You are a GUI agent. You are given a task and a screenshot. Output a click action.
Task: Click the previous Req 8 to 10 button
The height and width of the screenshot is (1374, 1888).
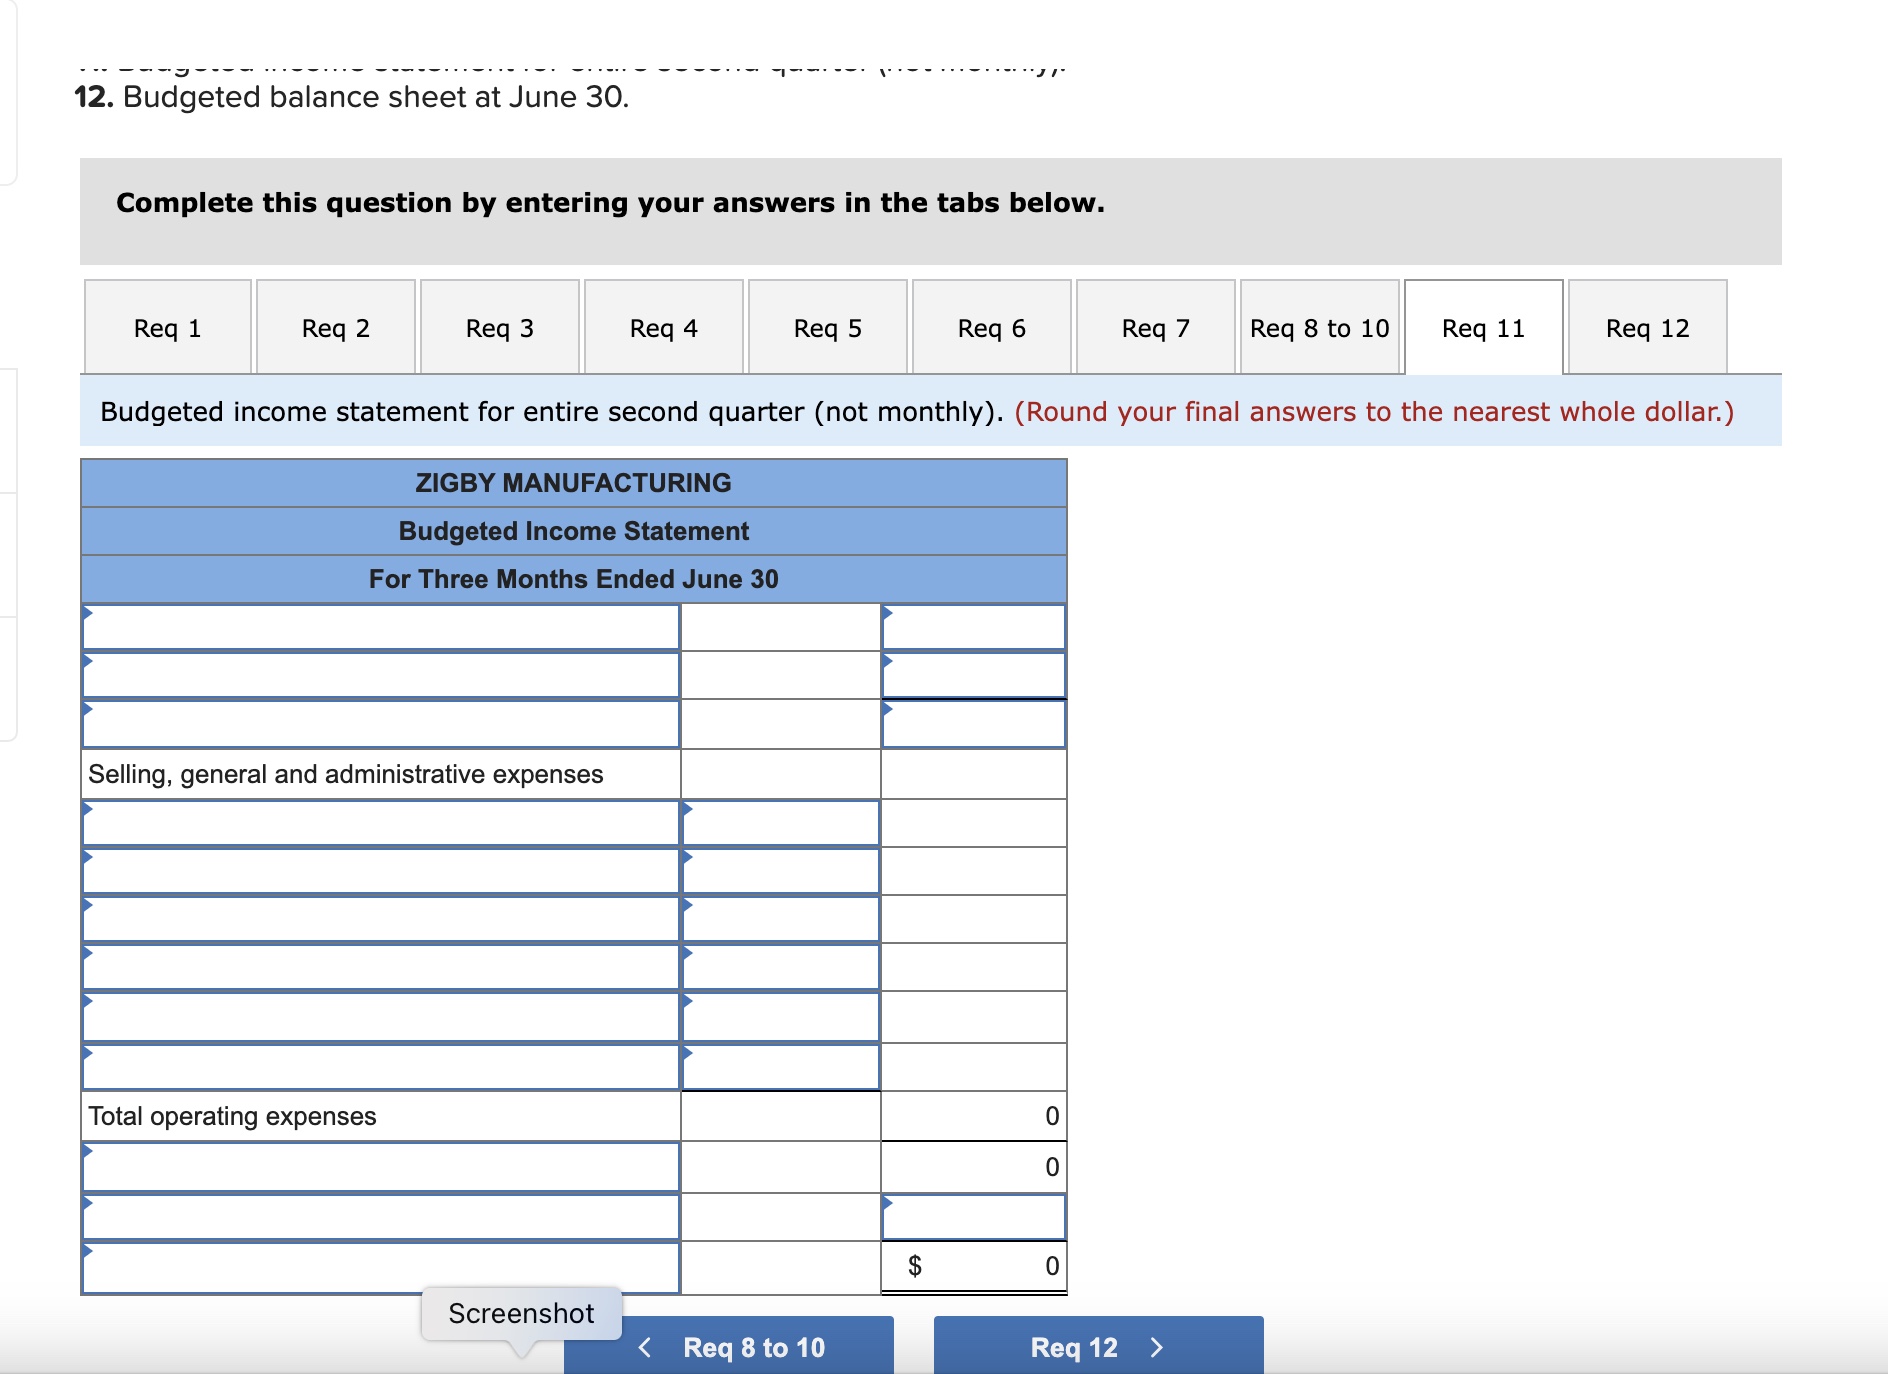point(729,1346)
